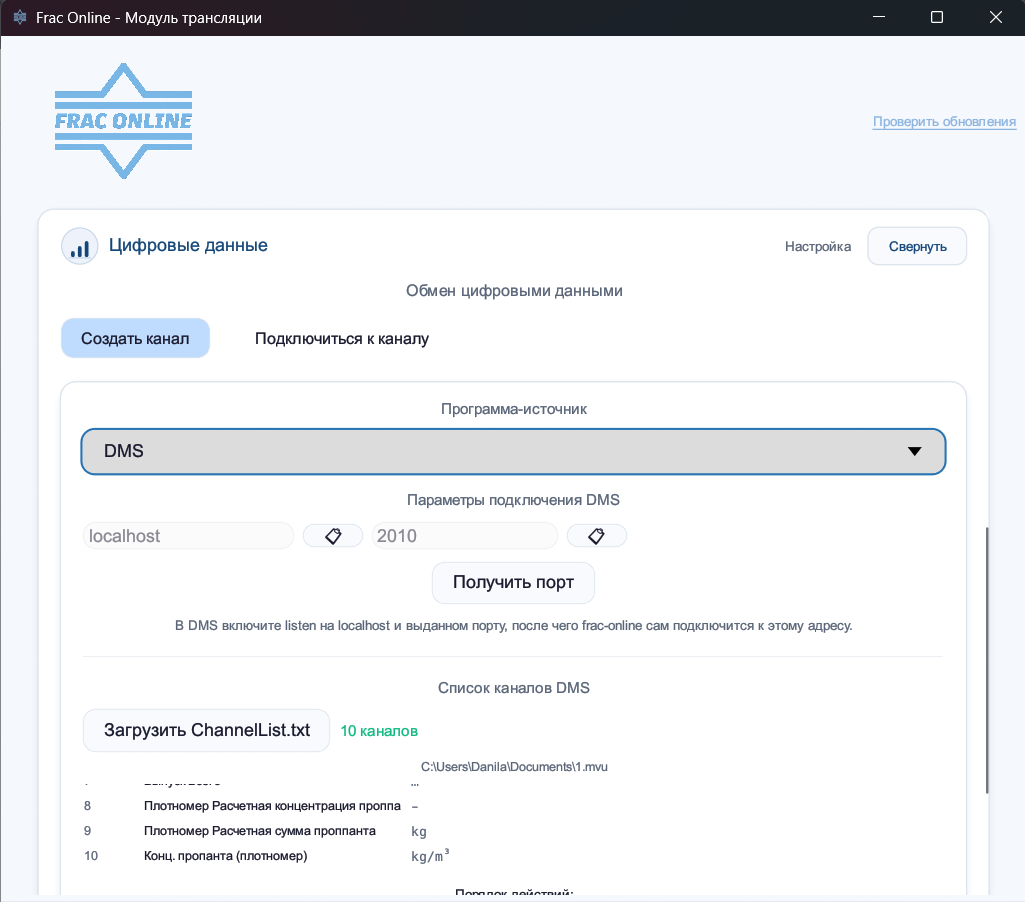Viewport: 1025px width, 902px height.
Task: Maximize the Frac Online window
Action: [x=937, y=18]
